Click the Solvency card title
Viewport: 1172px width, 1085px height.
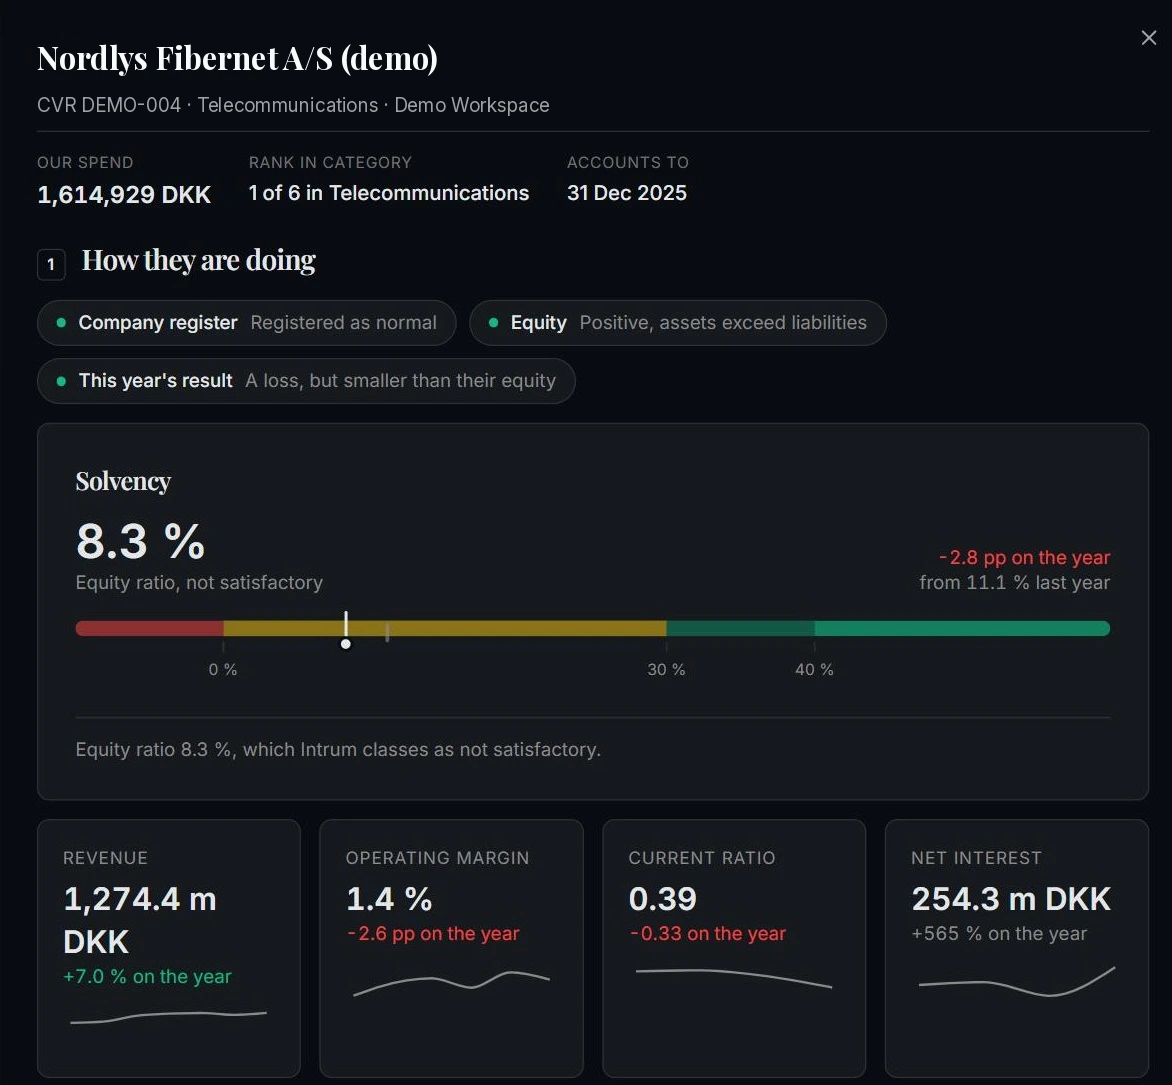123,481
